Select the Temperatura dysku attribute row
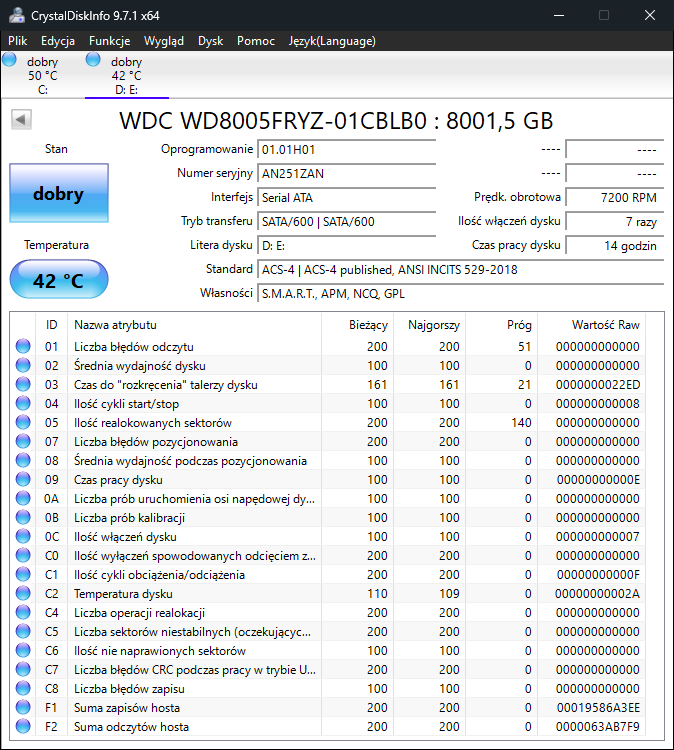The width and height of the screenshot is (674, 750). click(x=328, y=594)
